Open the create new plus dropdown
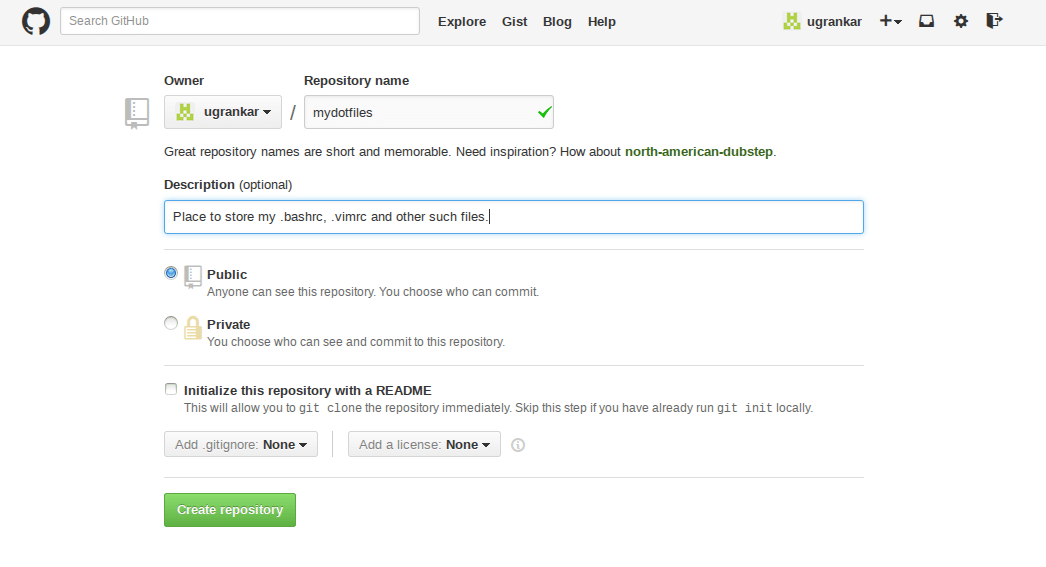This screenshot has width=1046, height=567. 890,21
